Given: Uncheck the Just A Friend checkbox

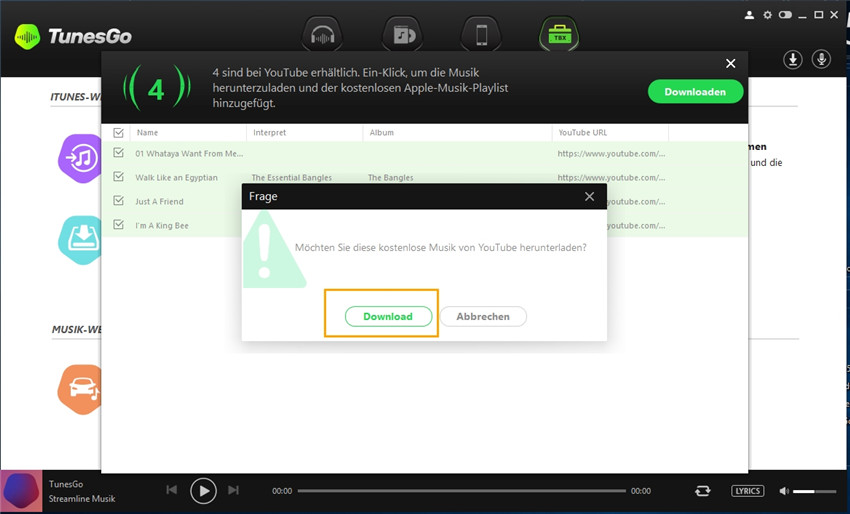Looking at the screenshot, I should (118, 201).
